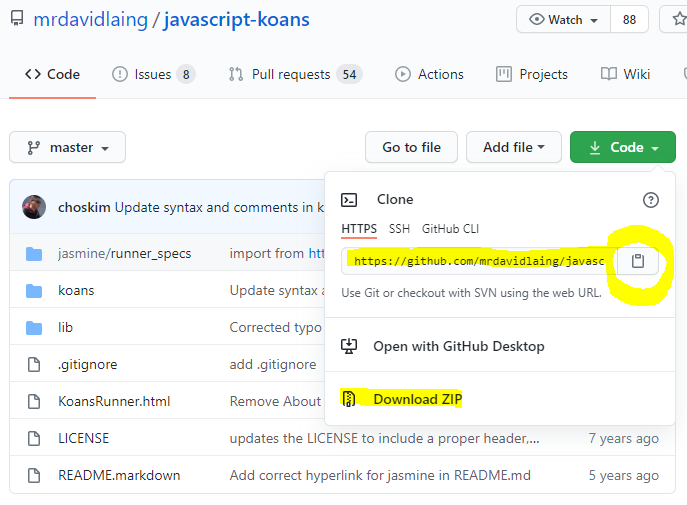Expand the Add file dropdown
687x505 pixels.
(513, 147)
